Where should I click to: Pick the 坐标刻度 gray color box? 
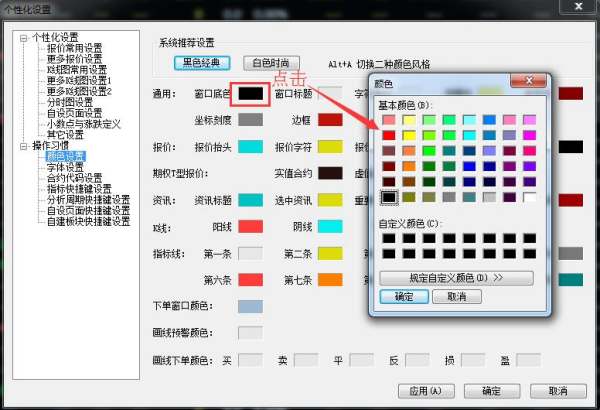[x=251, y=120]
